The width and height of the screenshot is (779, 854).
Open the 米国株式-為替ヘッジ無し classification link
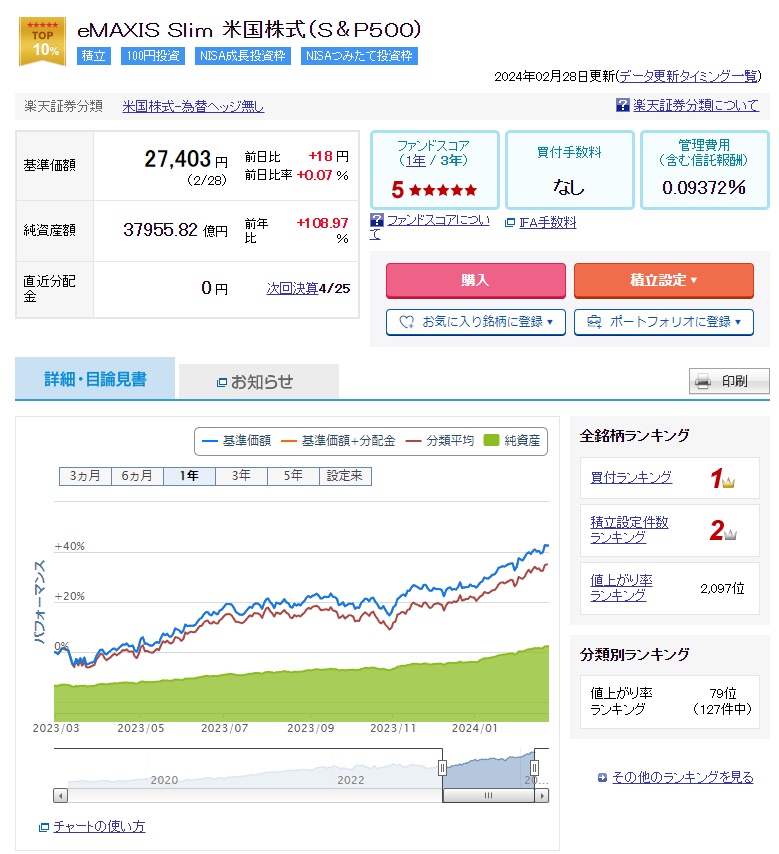coord(193,106)
